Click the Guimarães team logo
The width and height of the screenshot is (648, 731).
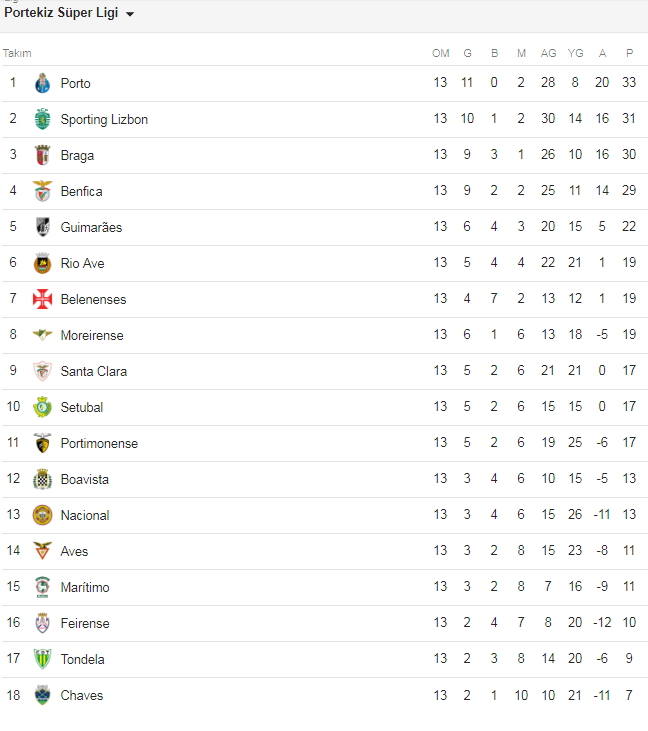[x=42, y=227]
